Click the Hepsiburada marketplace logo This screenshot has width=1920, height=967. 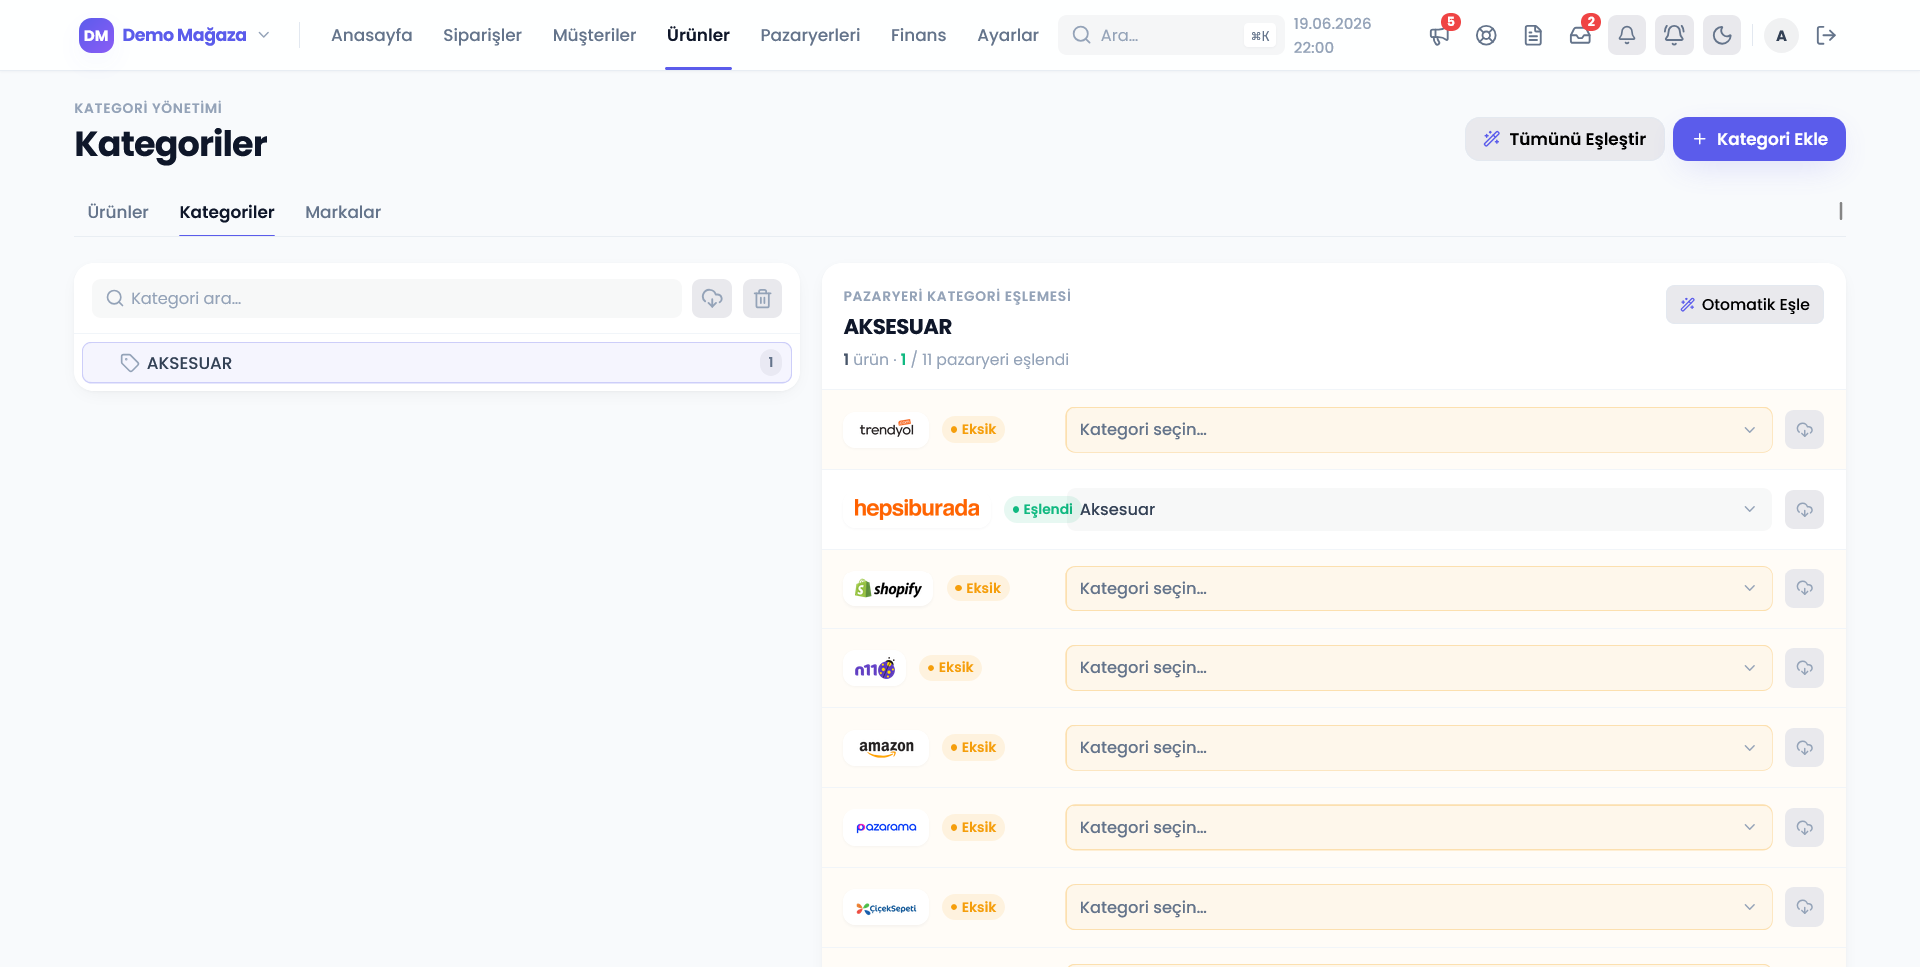click(917, 508)
